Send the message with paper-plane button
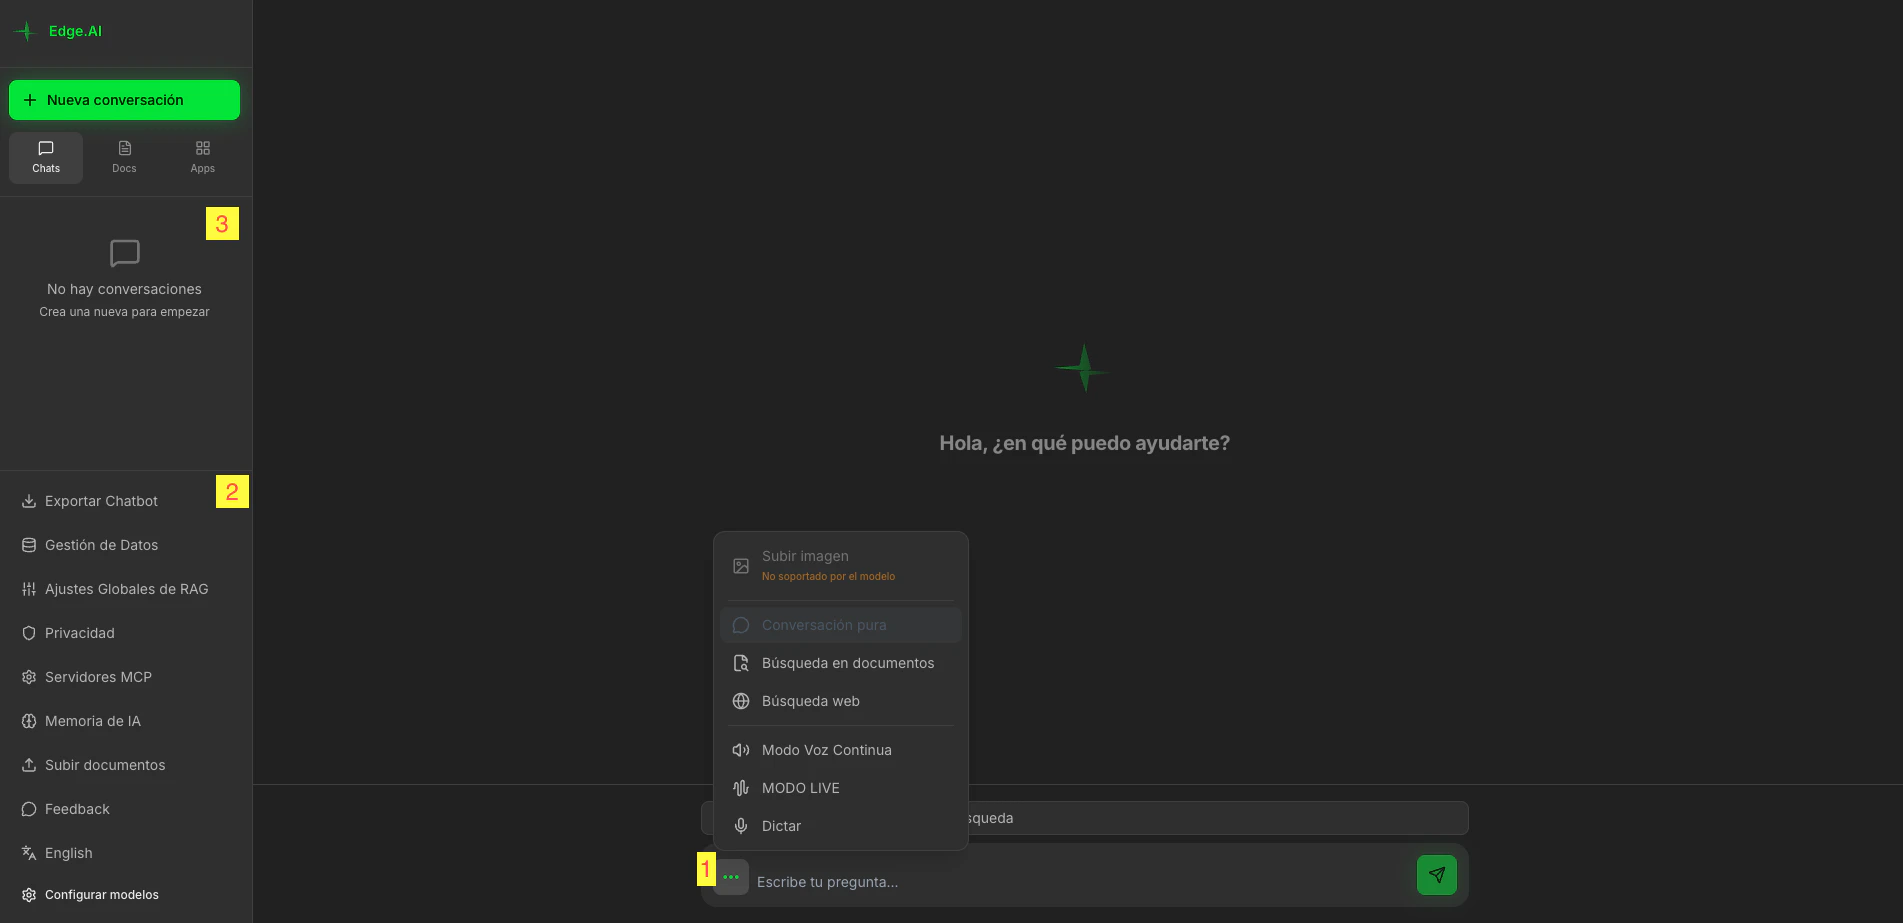This screenshot has height=923, width=1903. tap(1437, 875)
